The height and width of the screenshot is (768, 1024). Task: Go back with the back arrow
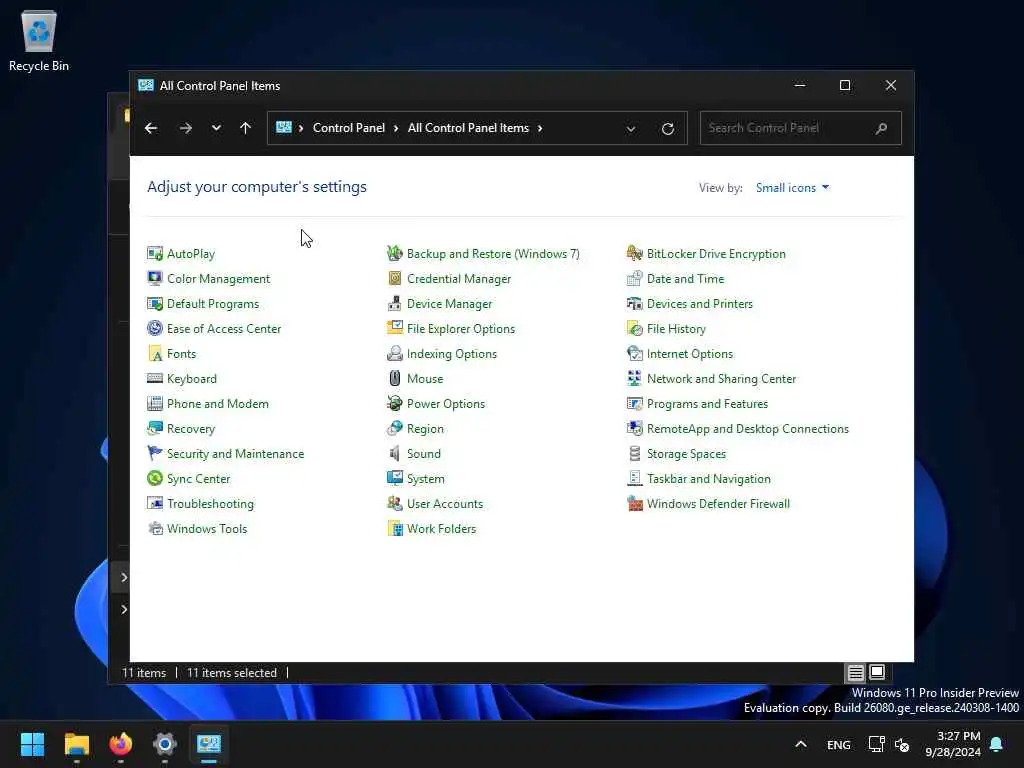pyautogui.click(x=151, y=128)
